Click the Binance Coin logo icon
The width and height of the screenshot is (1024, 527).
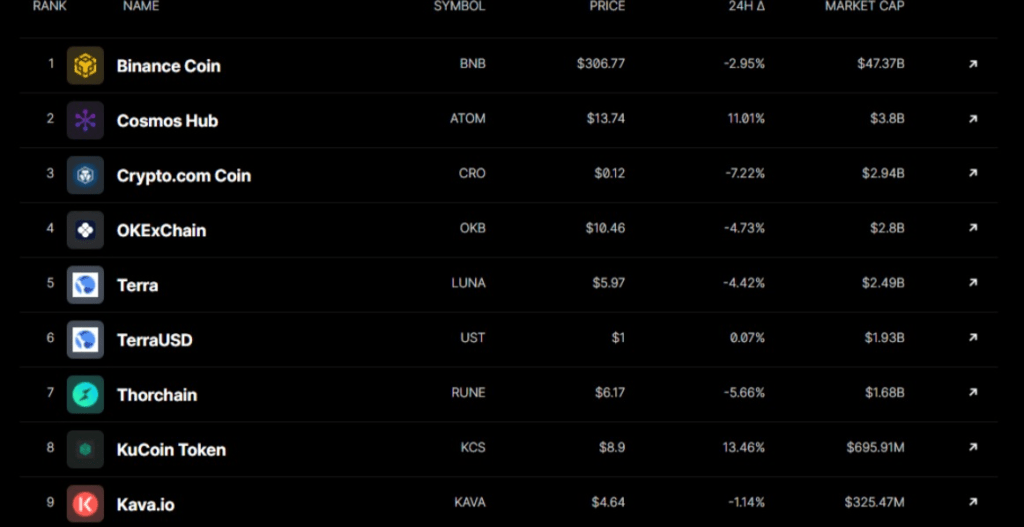[85, 65]
